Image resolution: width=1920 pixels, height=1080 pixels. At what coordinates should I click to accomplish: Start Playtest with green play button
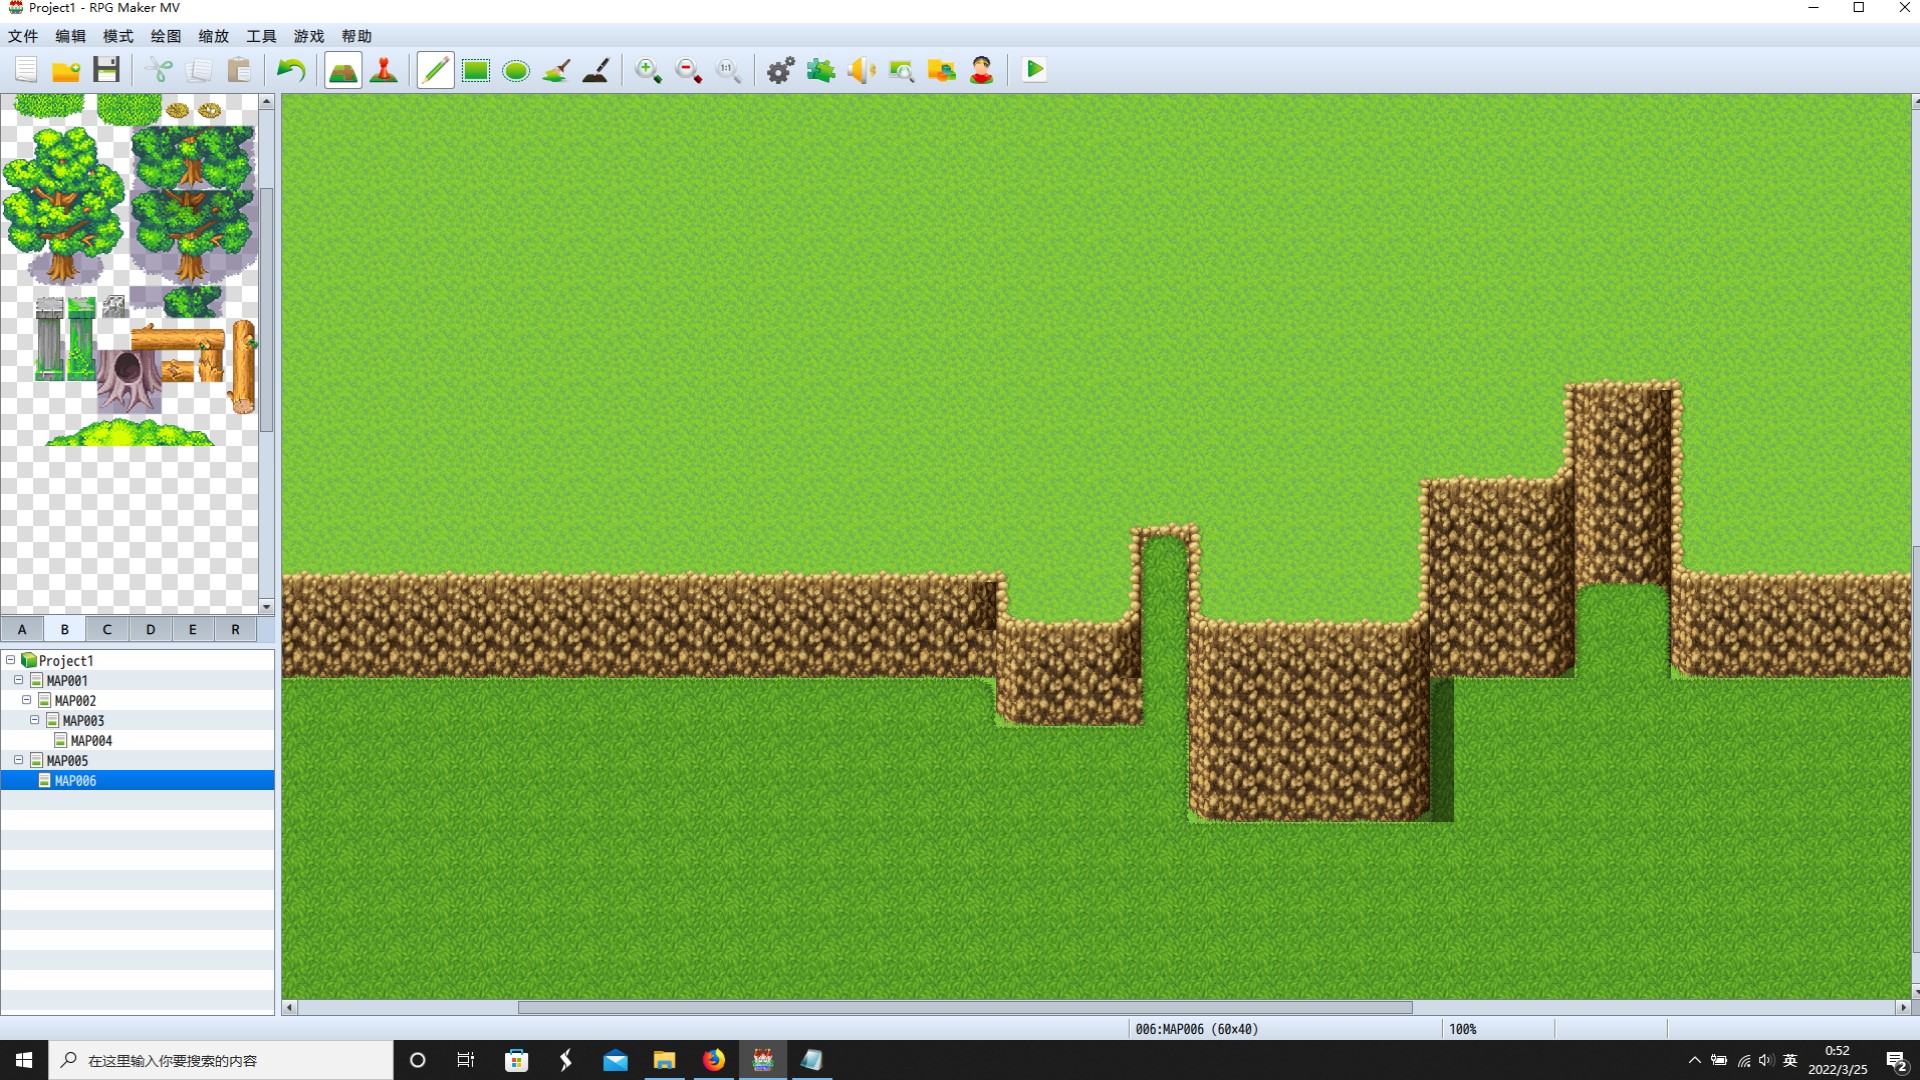coord(1035,70)
